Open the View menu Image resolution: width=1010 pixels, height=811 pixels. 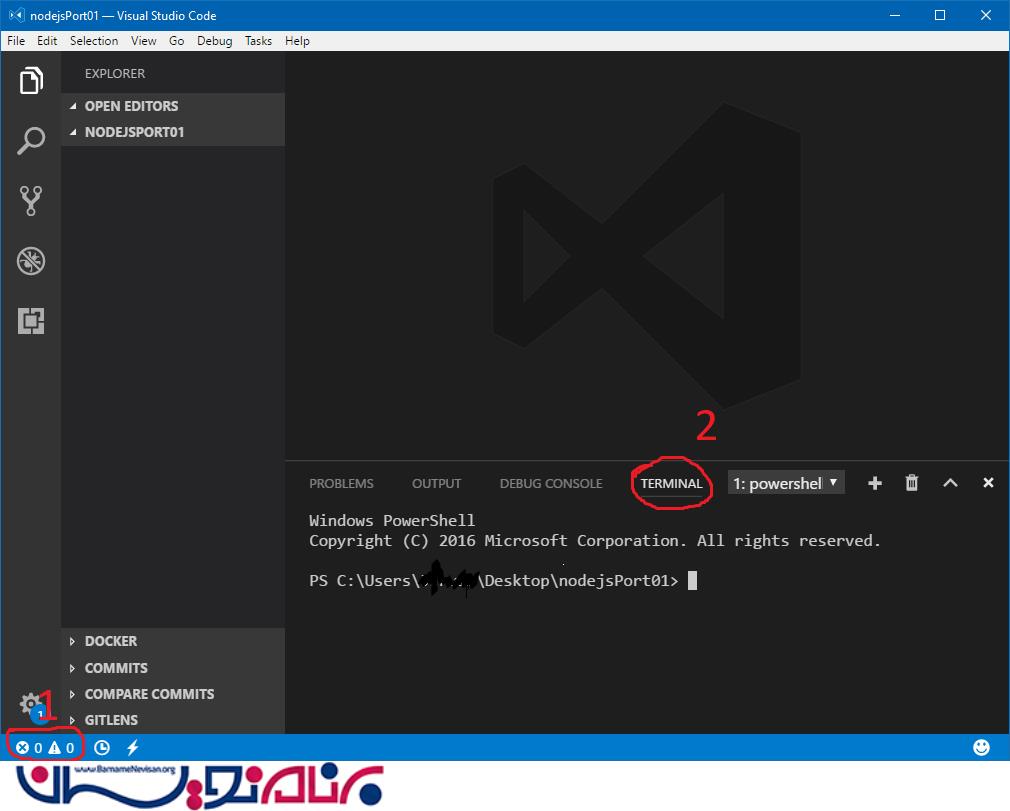click(x=144, y=41)
